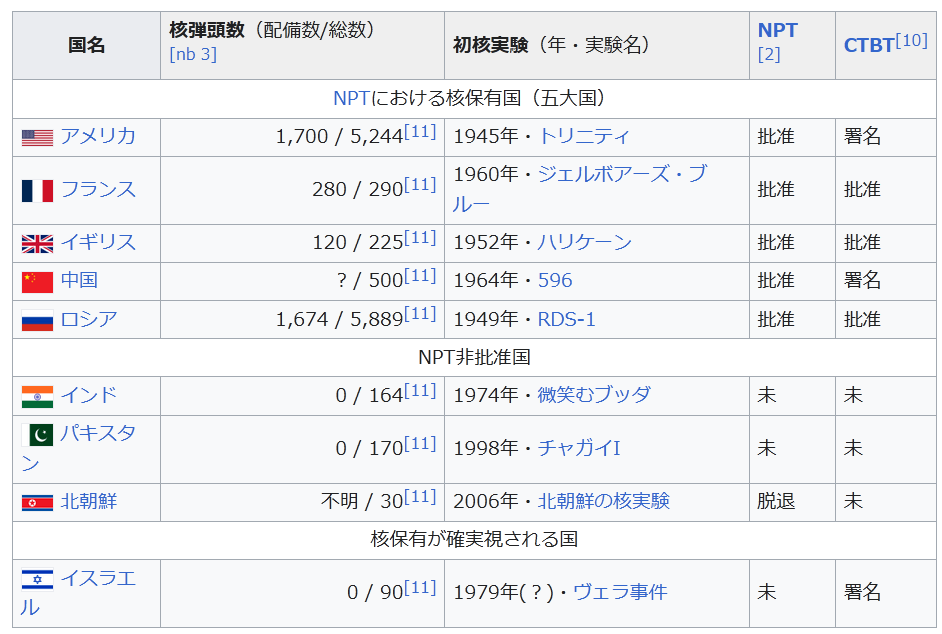Image resolution: width=942 pixels, height=634 pixels.
Task: Click the RDS-1 link
Action: pos(566,319)
